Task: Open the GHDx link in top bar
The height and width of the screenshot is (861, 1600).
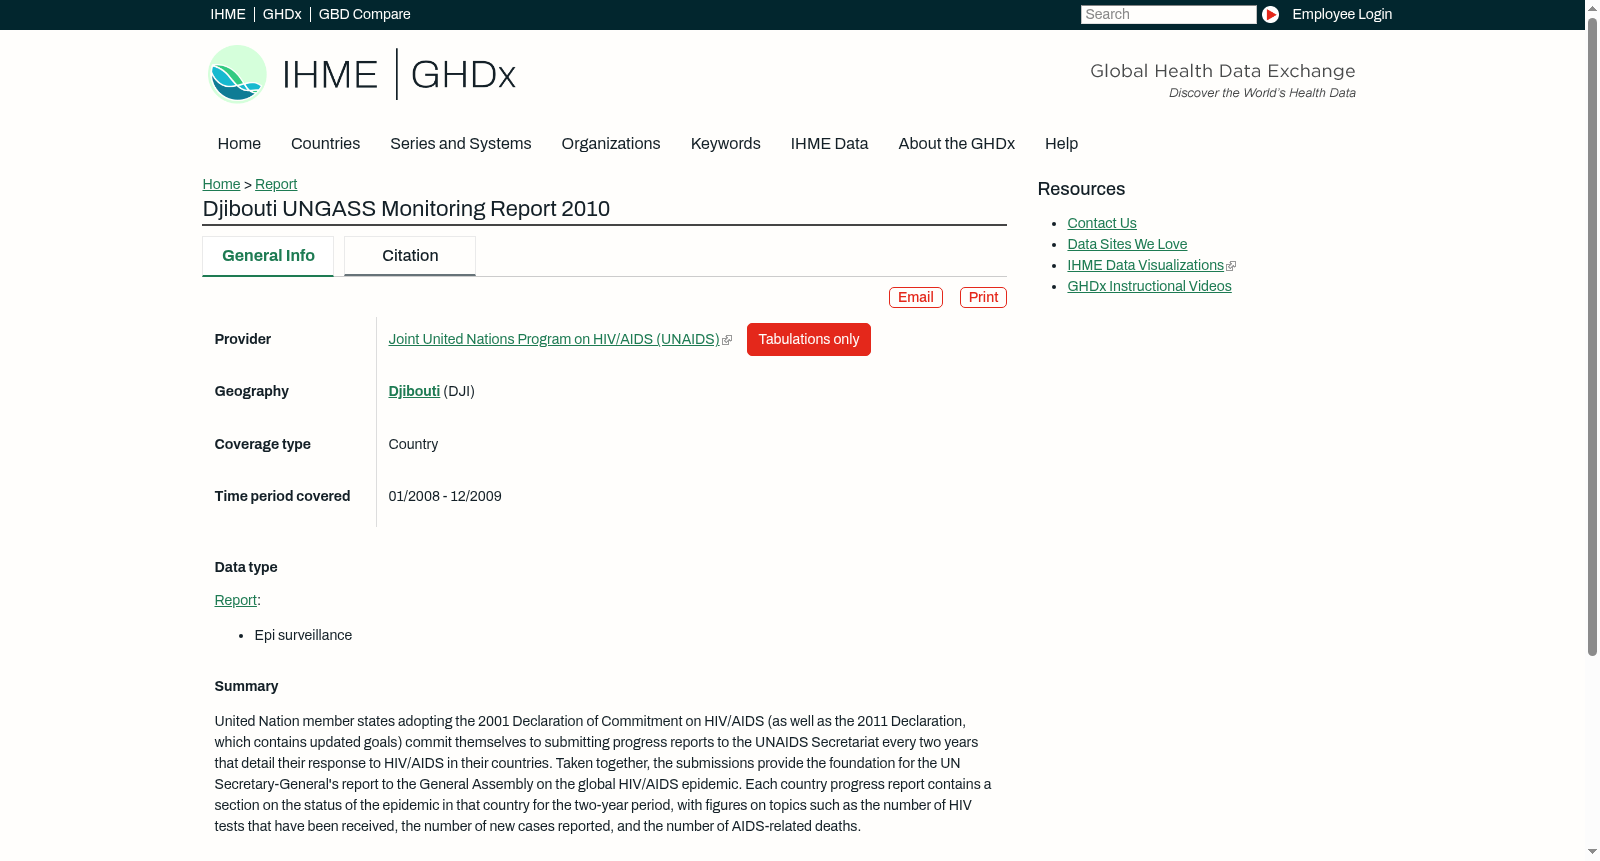Action: 282,14
